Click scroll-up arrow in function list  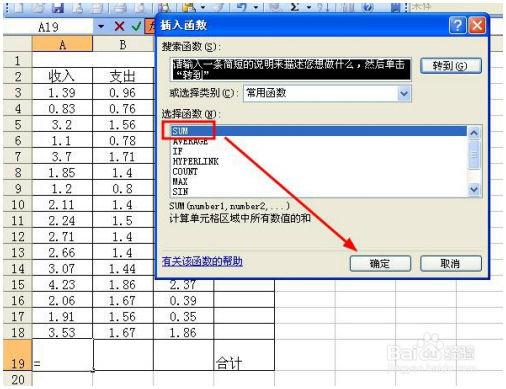pyautogui.click(x=474, y=132)
